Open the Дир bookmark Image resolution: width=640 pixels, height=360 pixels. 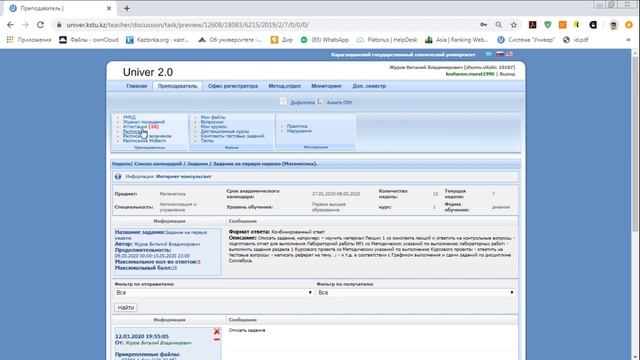click(x=282, y=40)
